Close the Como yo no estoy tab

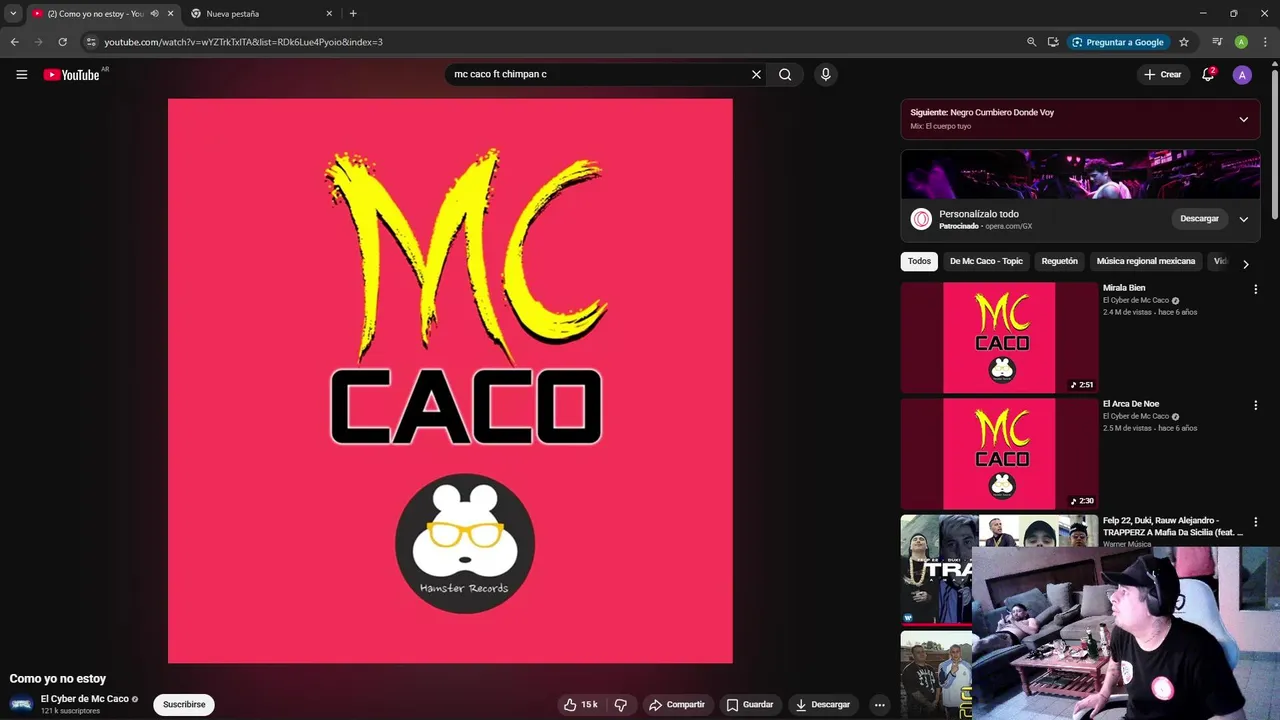pyautogui.click(x=170, y=13)
